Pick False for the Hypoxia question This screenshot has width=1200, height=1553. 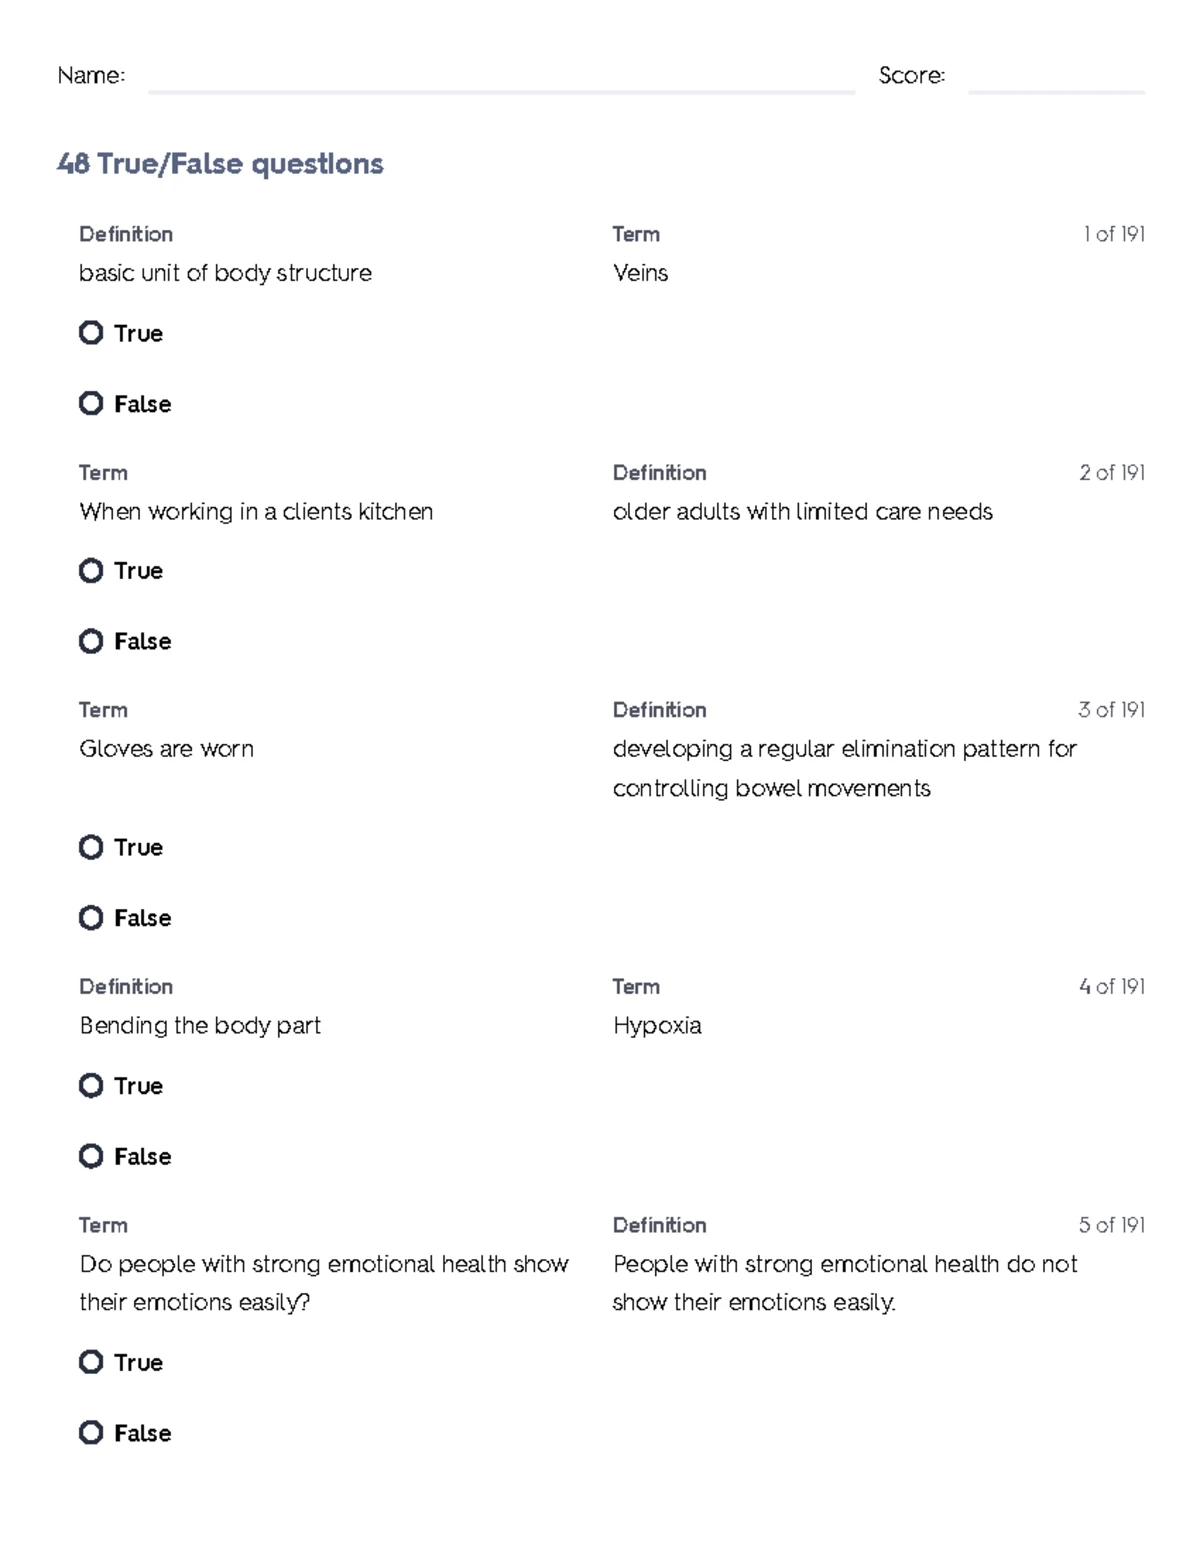pos(91,1157)
